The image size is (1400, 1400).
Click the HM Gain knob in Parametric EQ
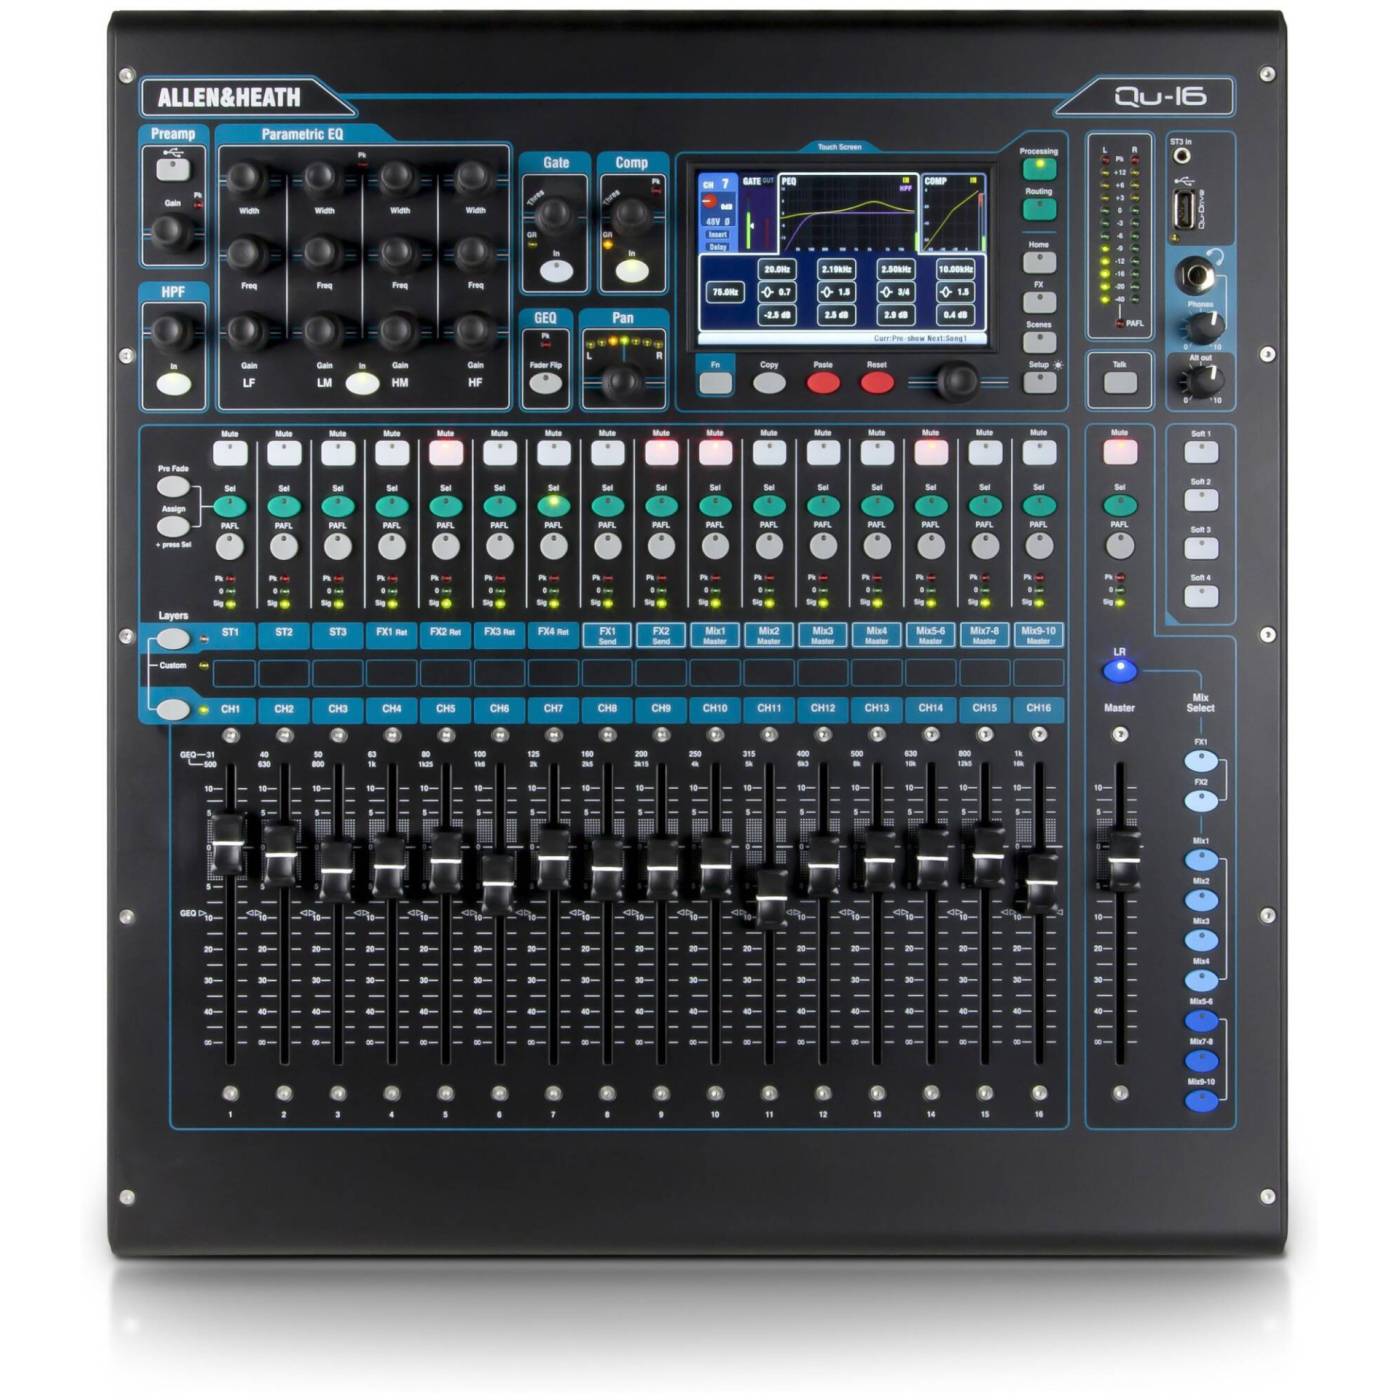tap(398, 332)
